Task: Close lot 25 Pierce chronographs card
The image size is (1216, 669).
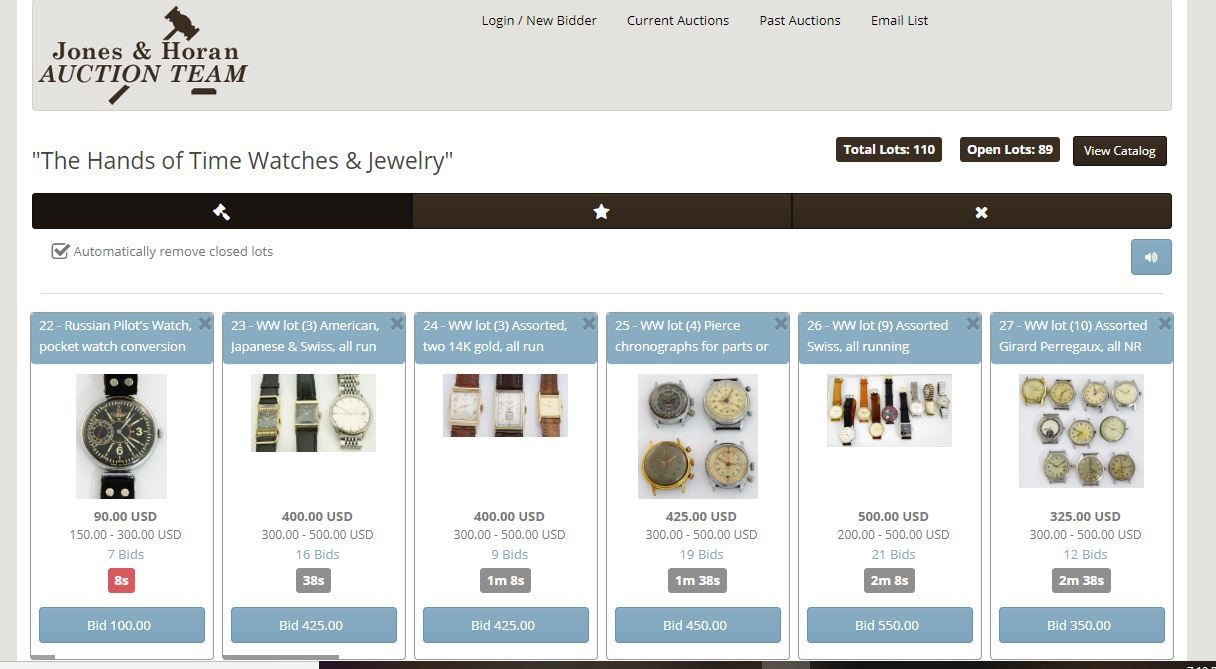Action: click(781, 324)
